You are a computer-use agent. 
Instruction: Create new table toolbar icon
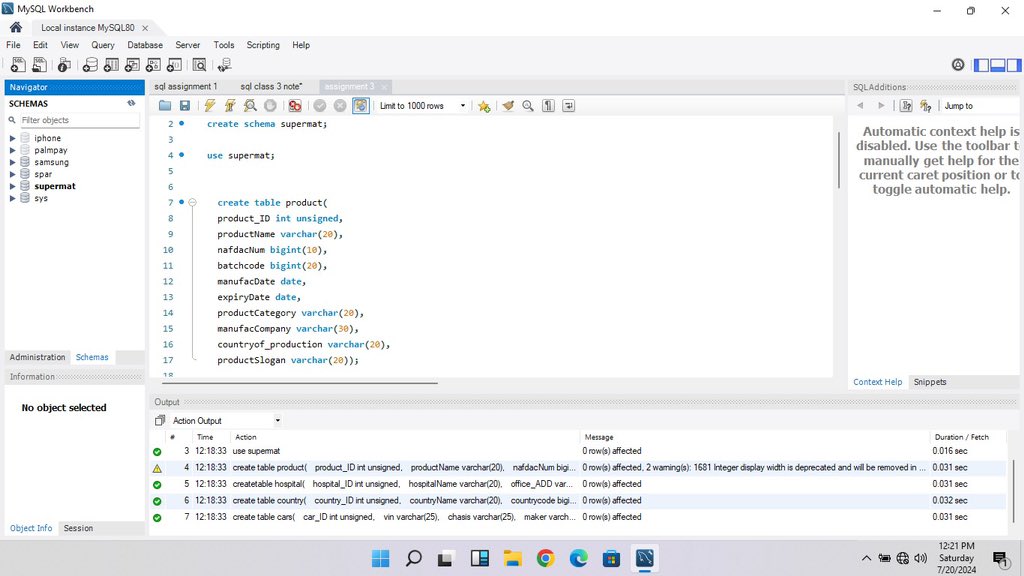click(x=111, y=65)
